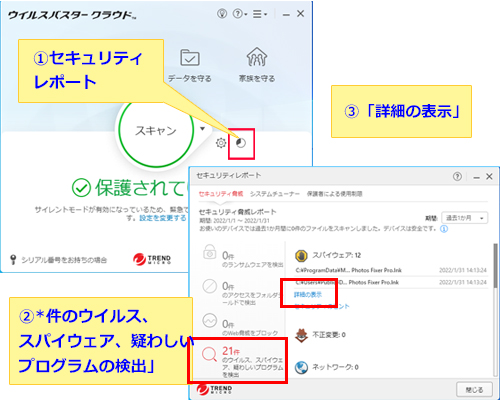The image size is (500, 400).
Task: Click the ネットワーク globe icon
Action: [301, 368]
